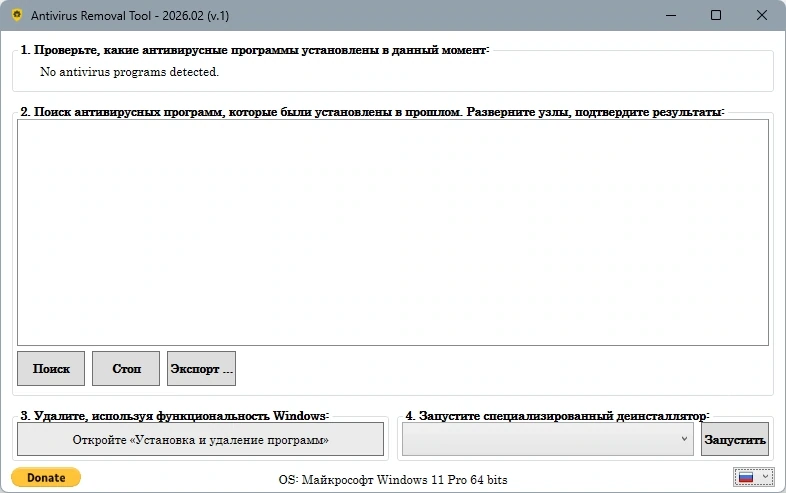Click the OS Windows 11 Pro status text
Screen dimensions: 786x493
(393, 480)
